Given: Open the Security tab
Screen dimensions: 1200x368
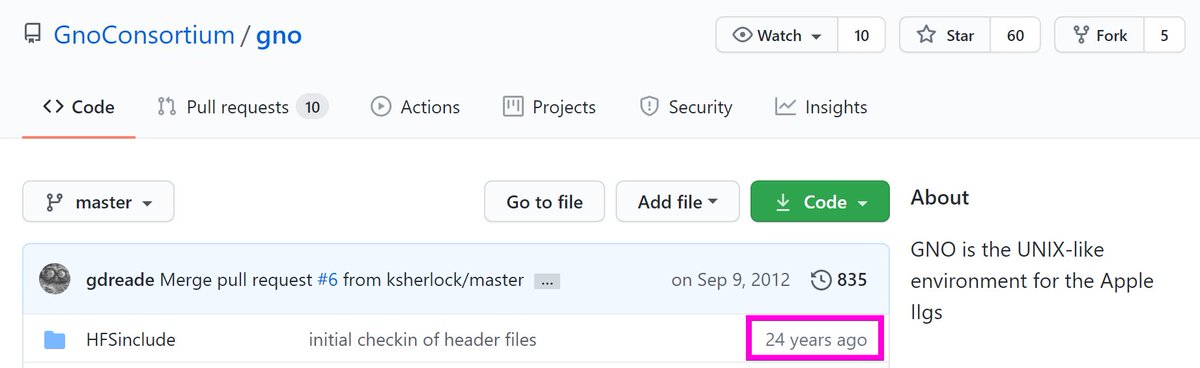Looking at the screenshot, I should (x=686, y=107).
